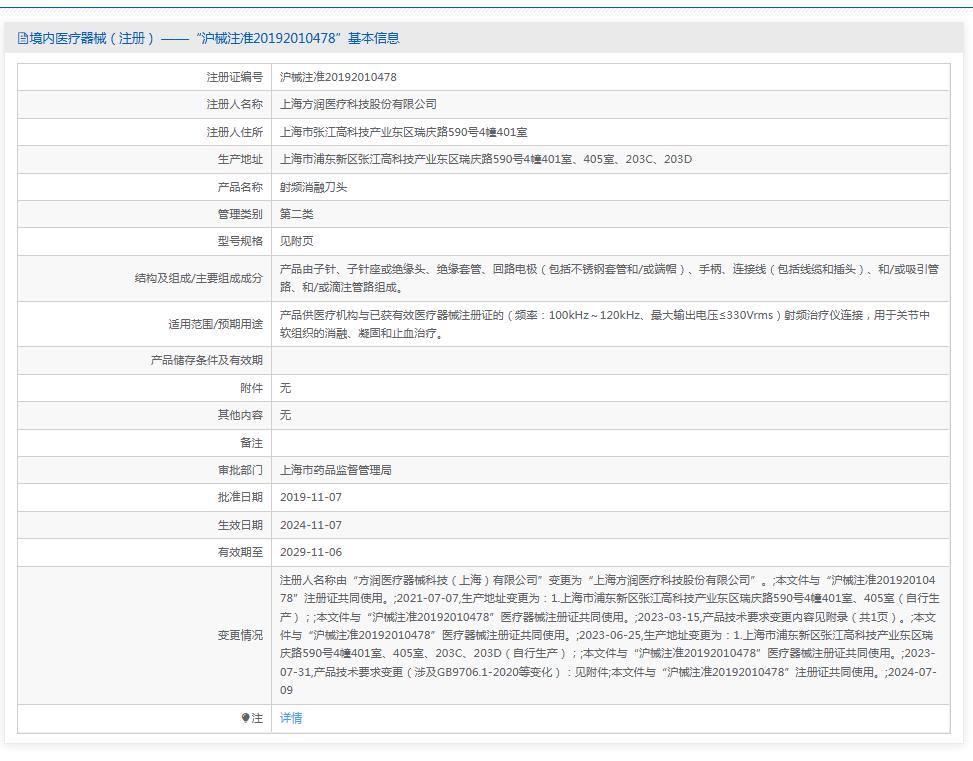Screen dimensions: 973x761
Task: Click the bulb icon beside 注
Action: 246,718
